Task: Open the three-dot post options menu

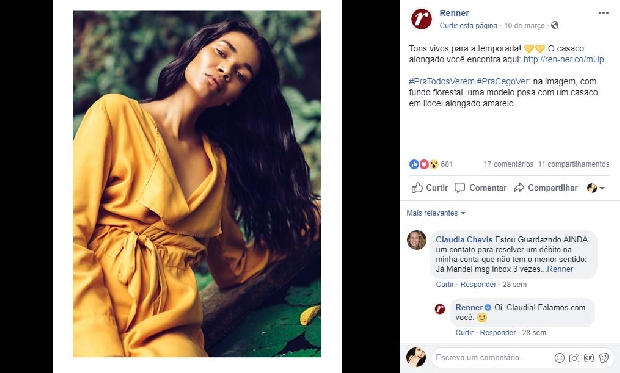Action: 603,13
